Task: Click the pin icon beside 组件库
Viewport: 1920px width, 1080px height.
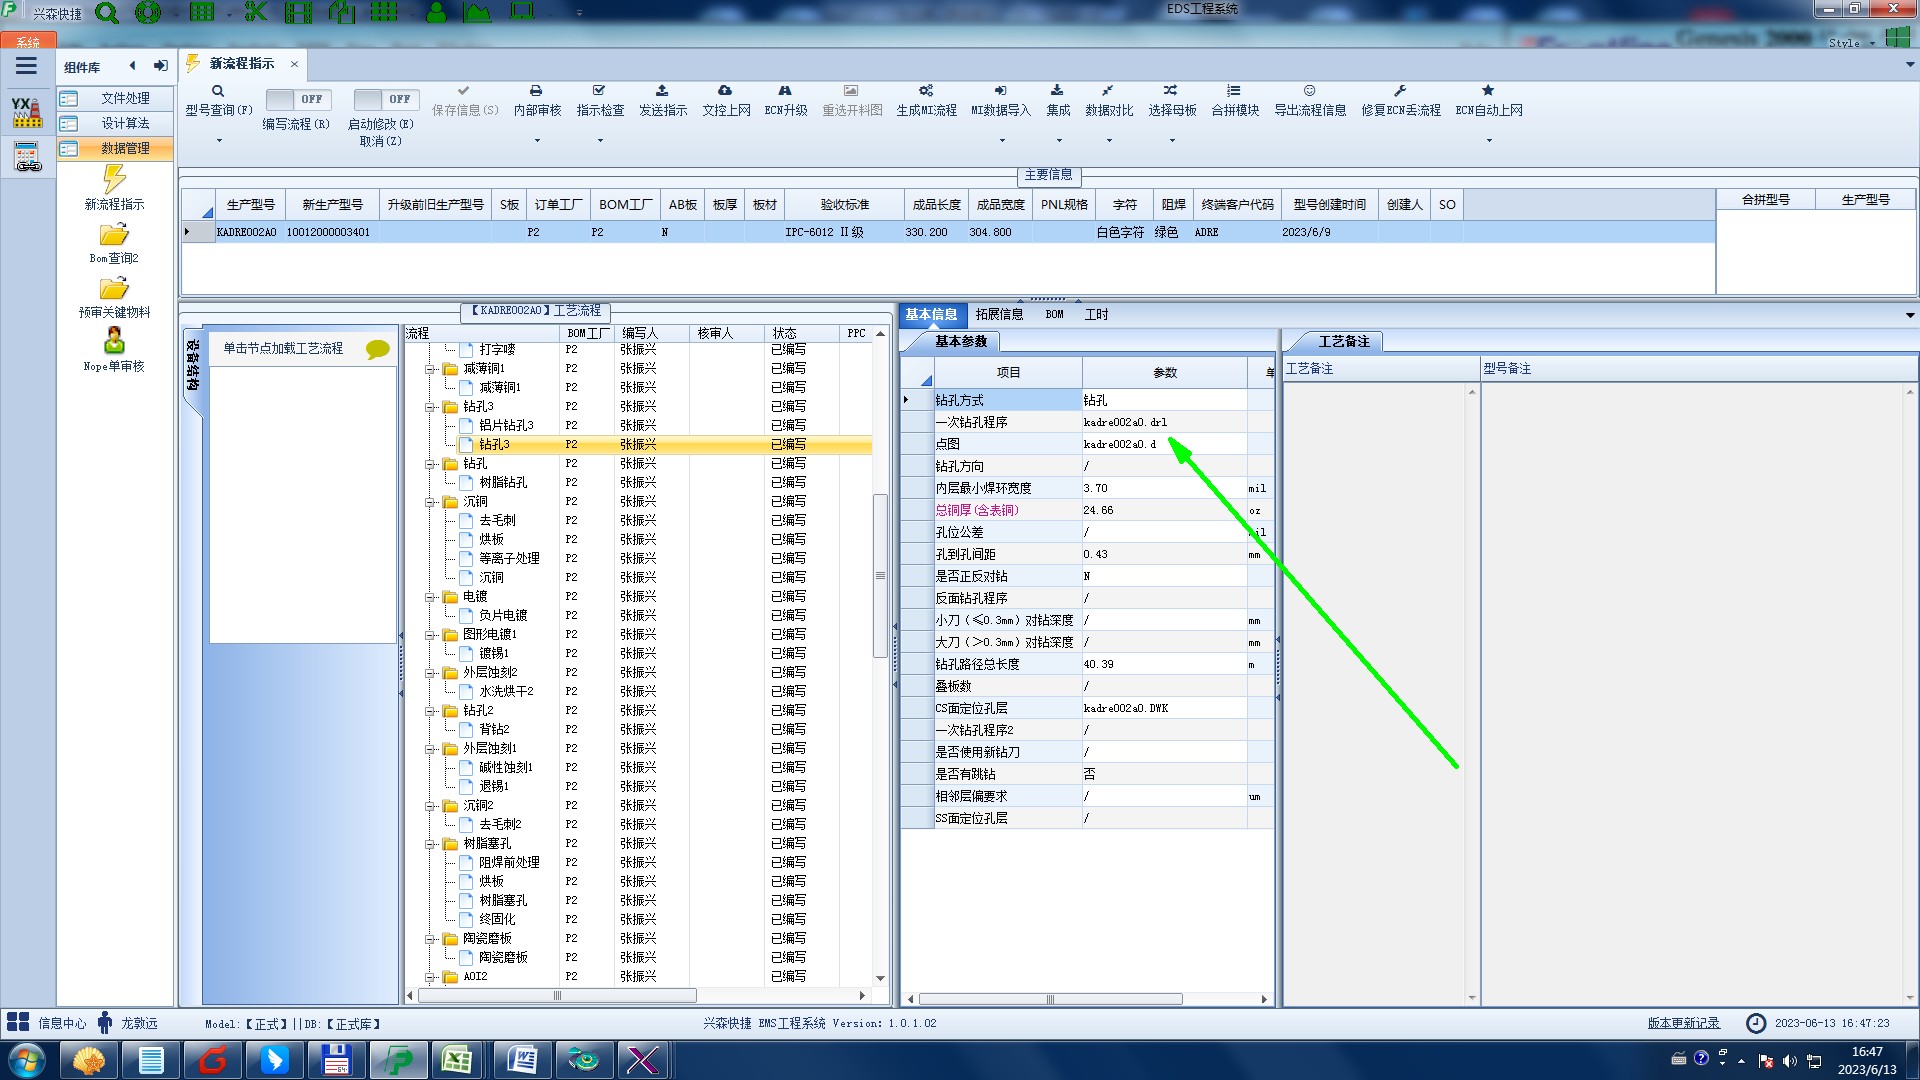Action: [x=160, y=66]
